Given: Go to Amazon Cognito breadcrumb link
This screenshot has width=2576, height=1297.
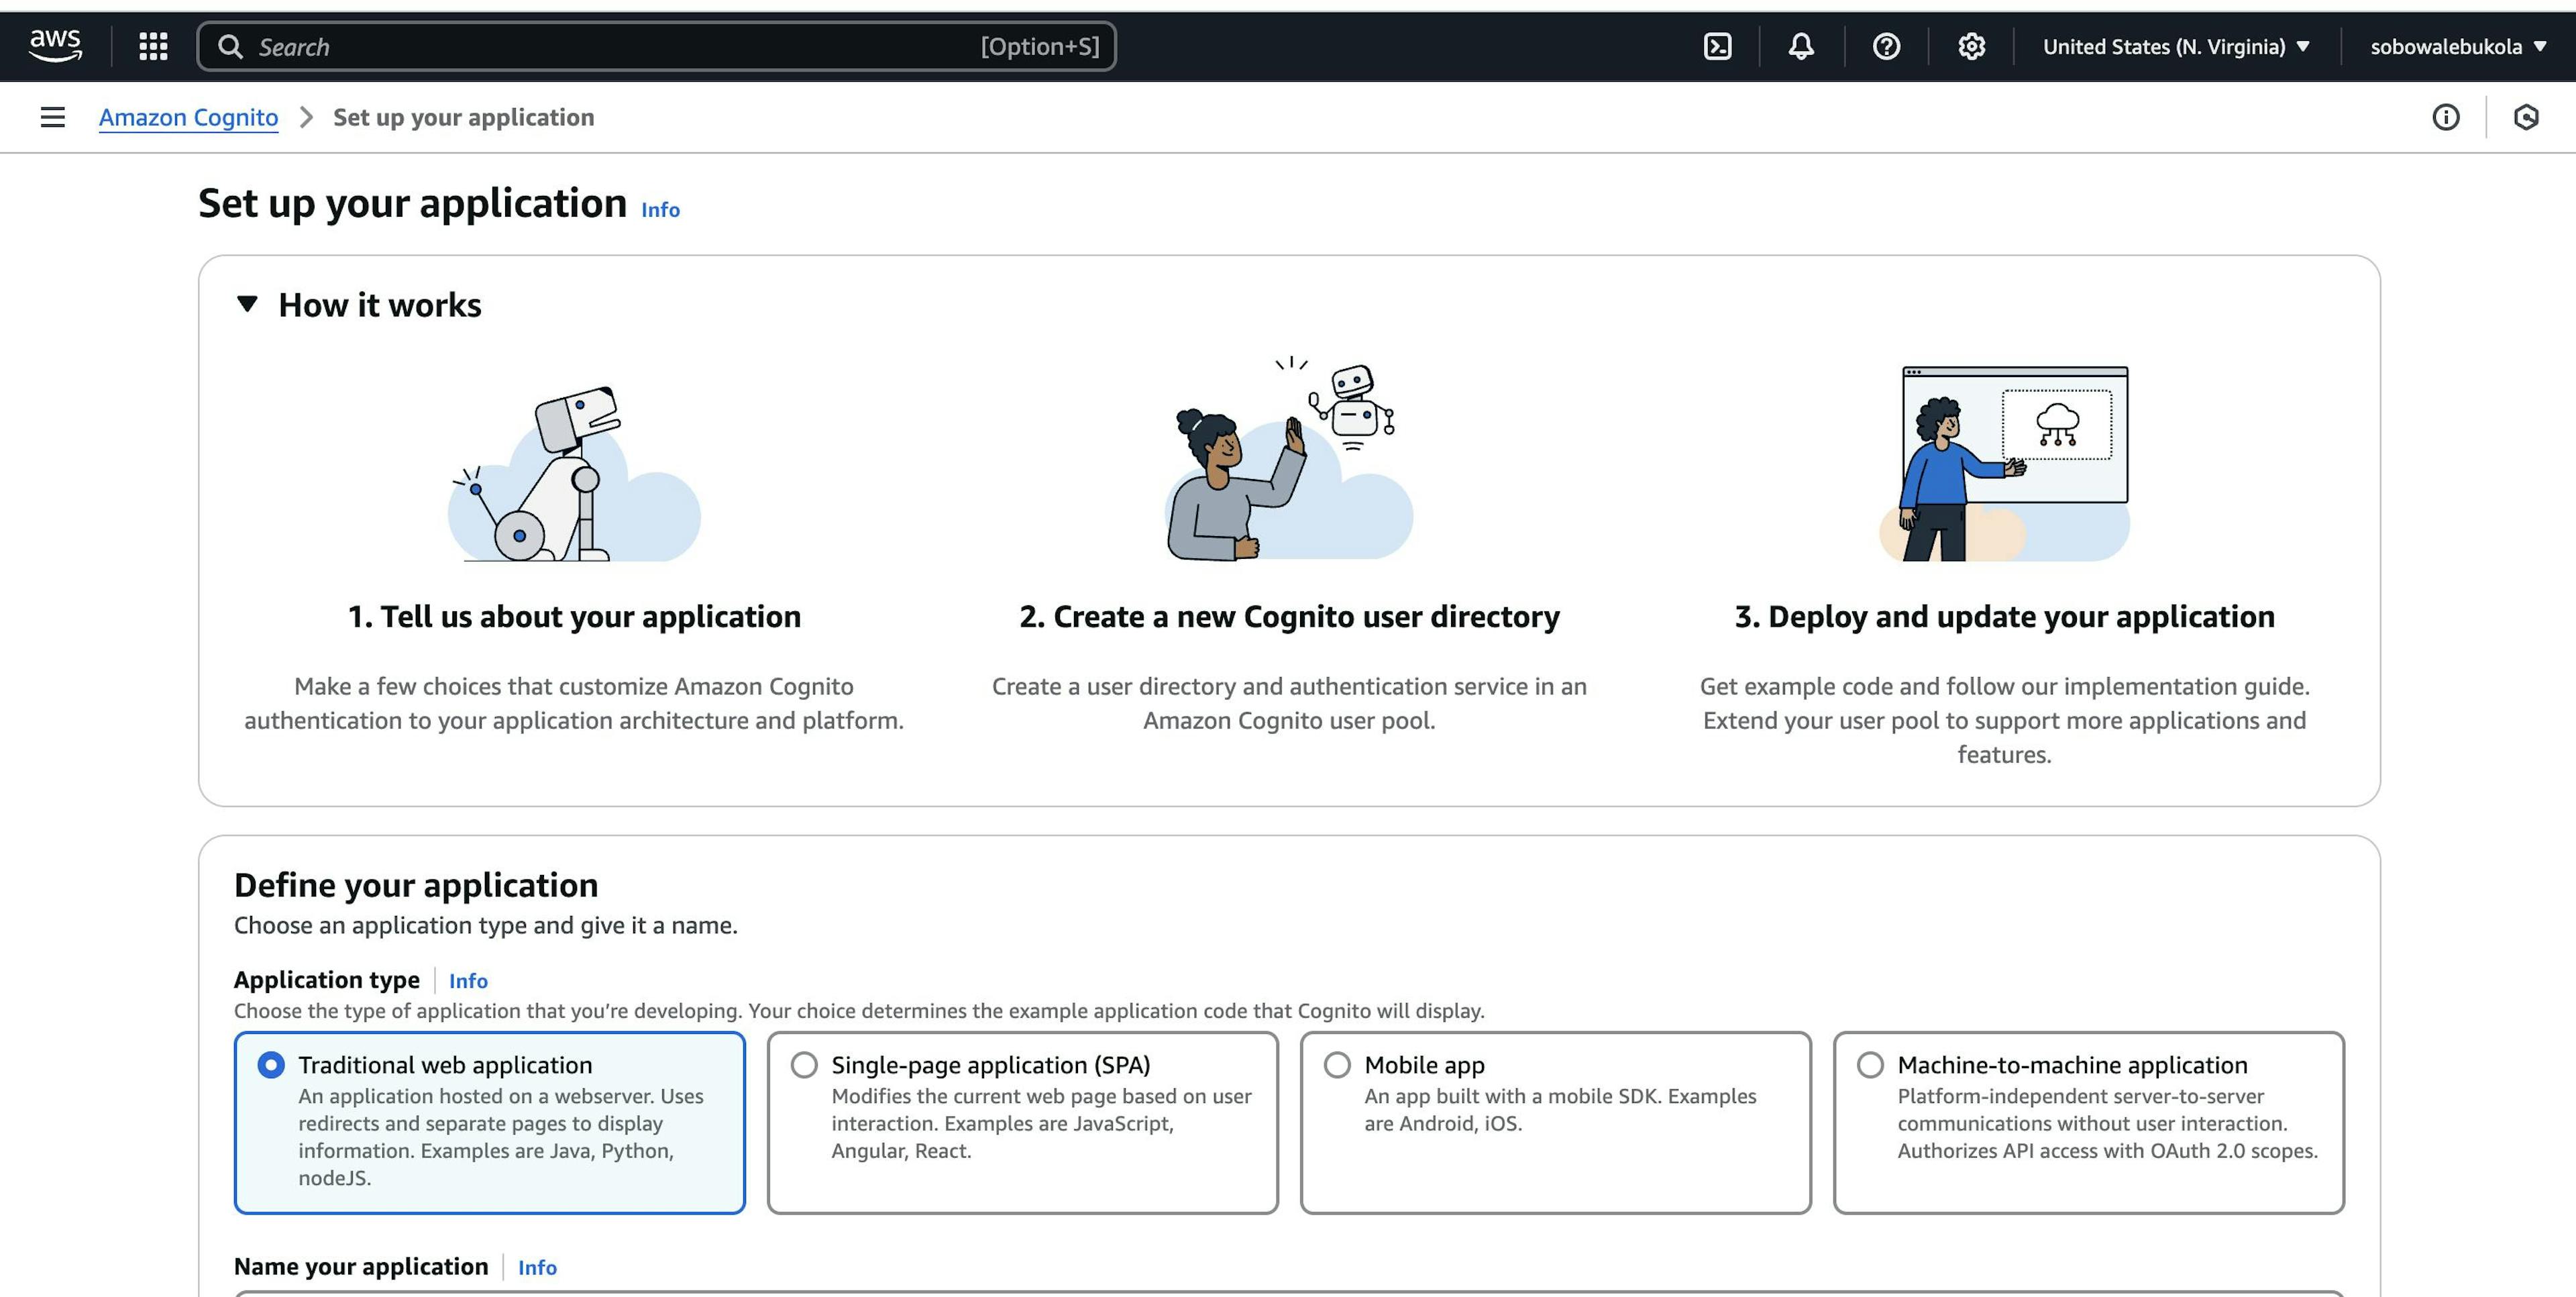Looking at the screenshot, I should point(188,117).
